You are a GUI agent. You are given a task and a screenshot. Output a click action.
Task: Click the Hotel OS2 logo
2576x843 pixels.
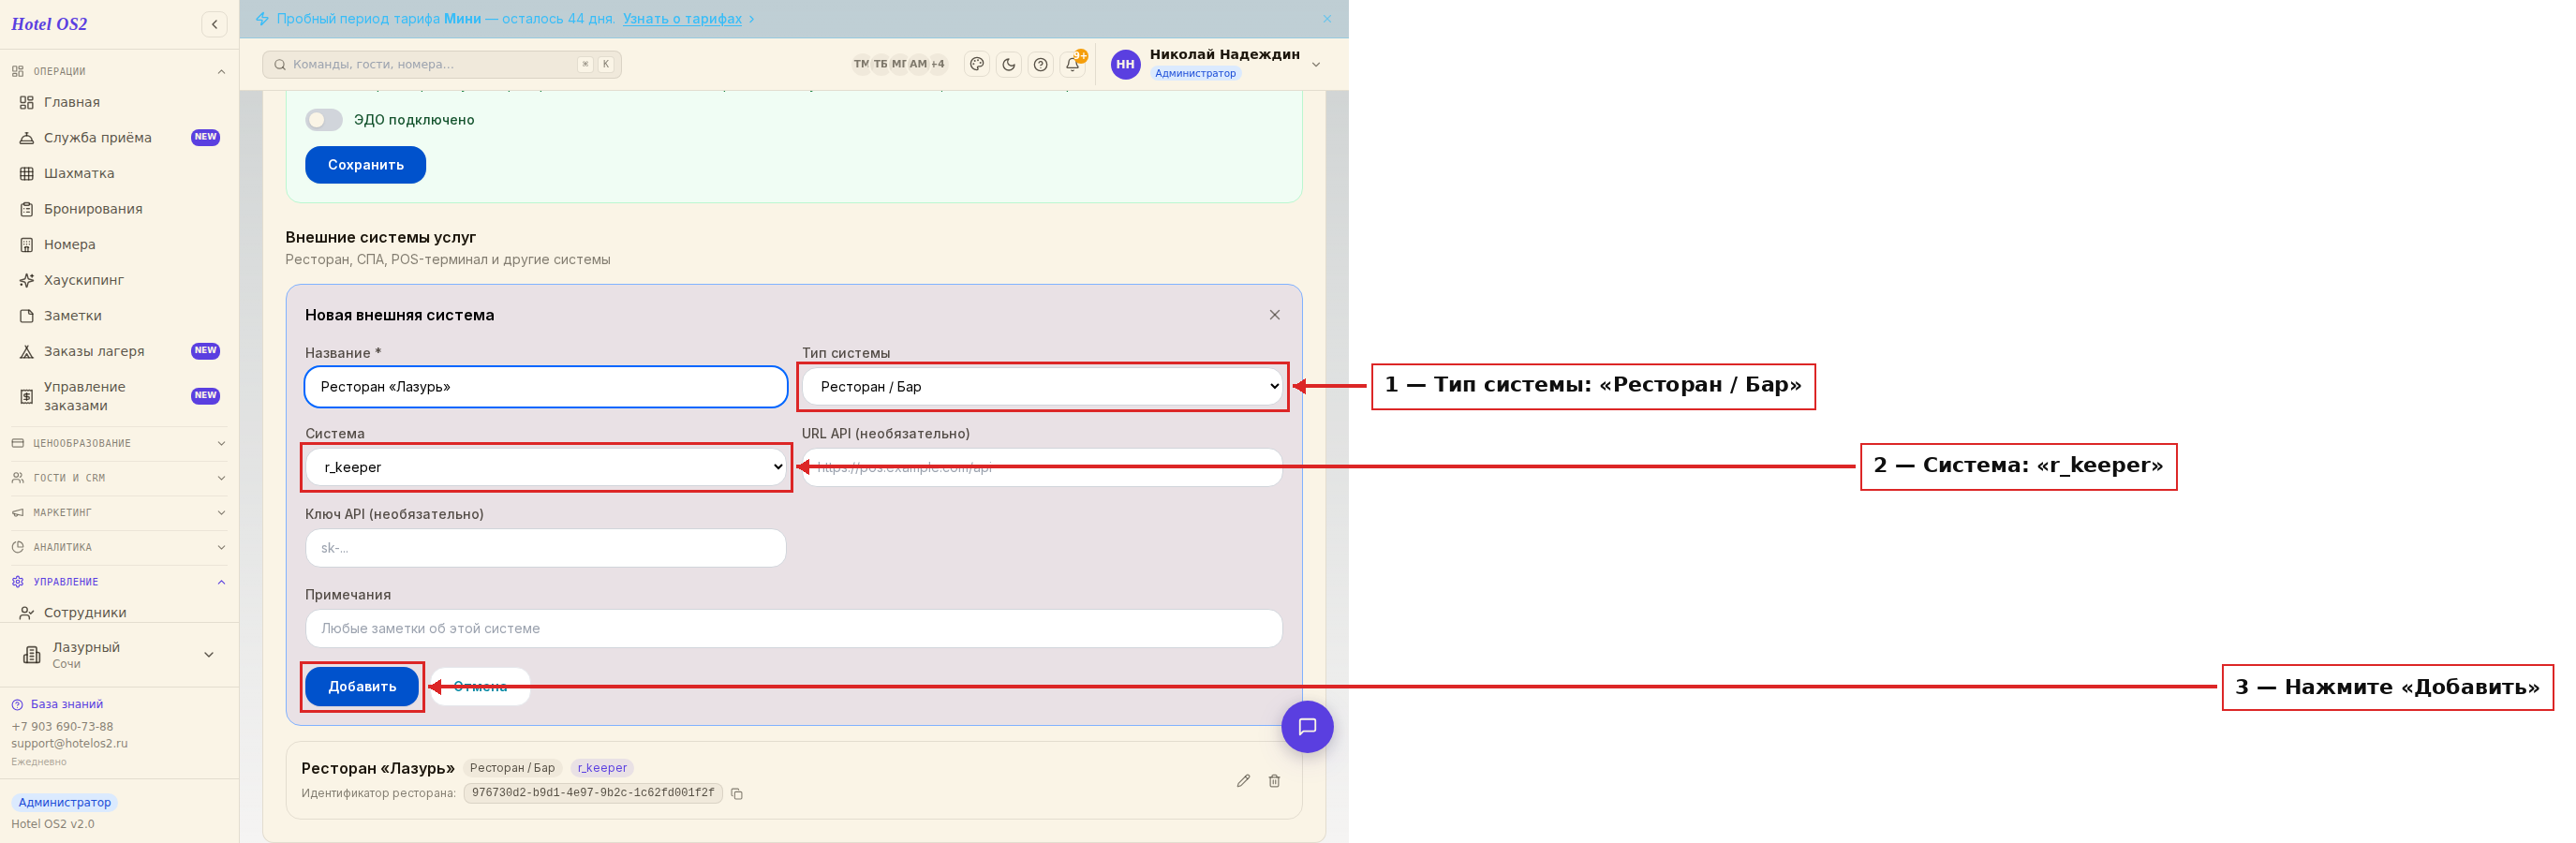[x=49, y=24]
